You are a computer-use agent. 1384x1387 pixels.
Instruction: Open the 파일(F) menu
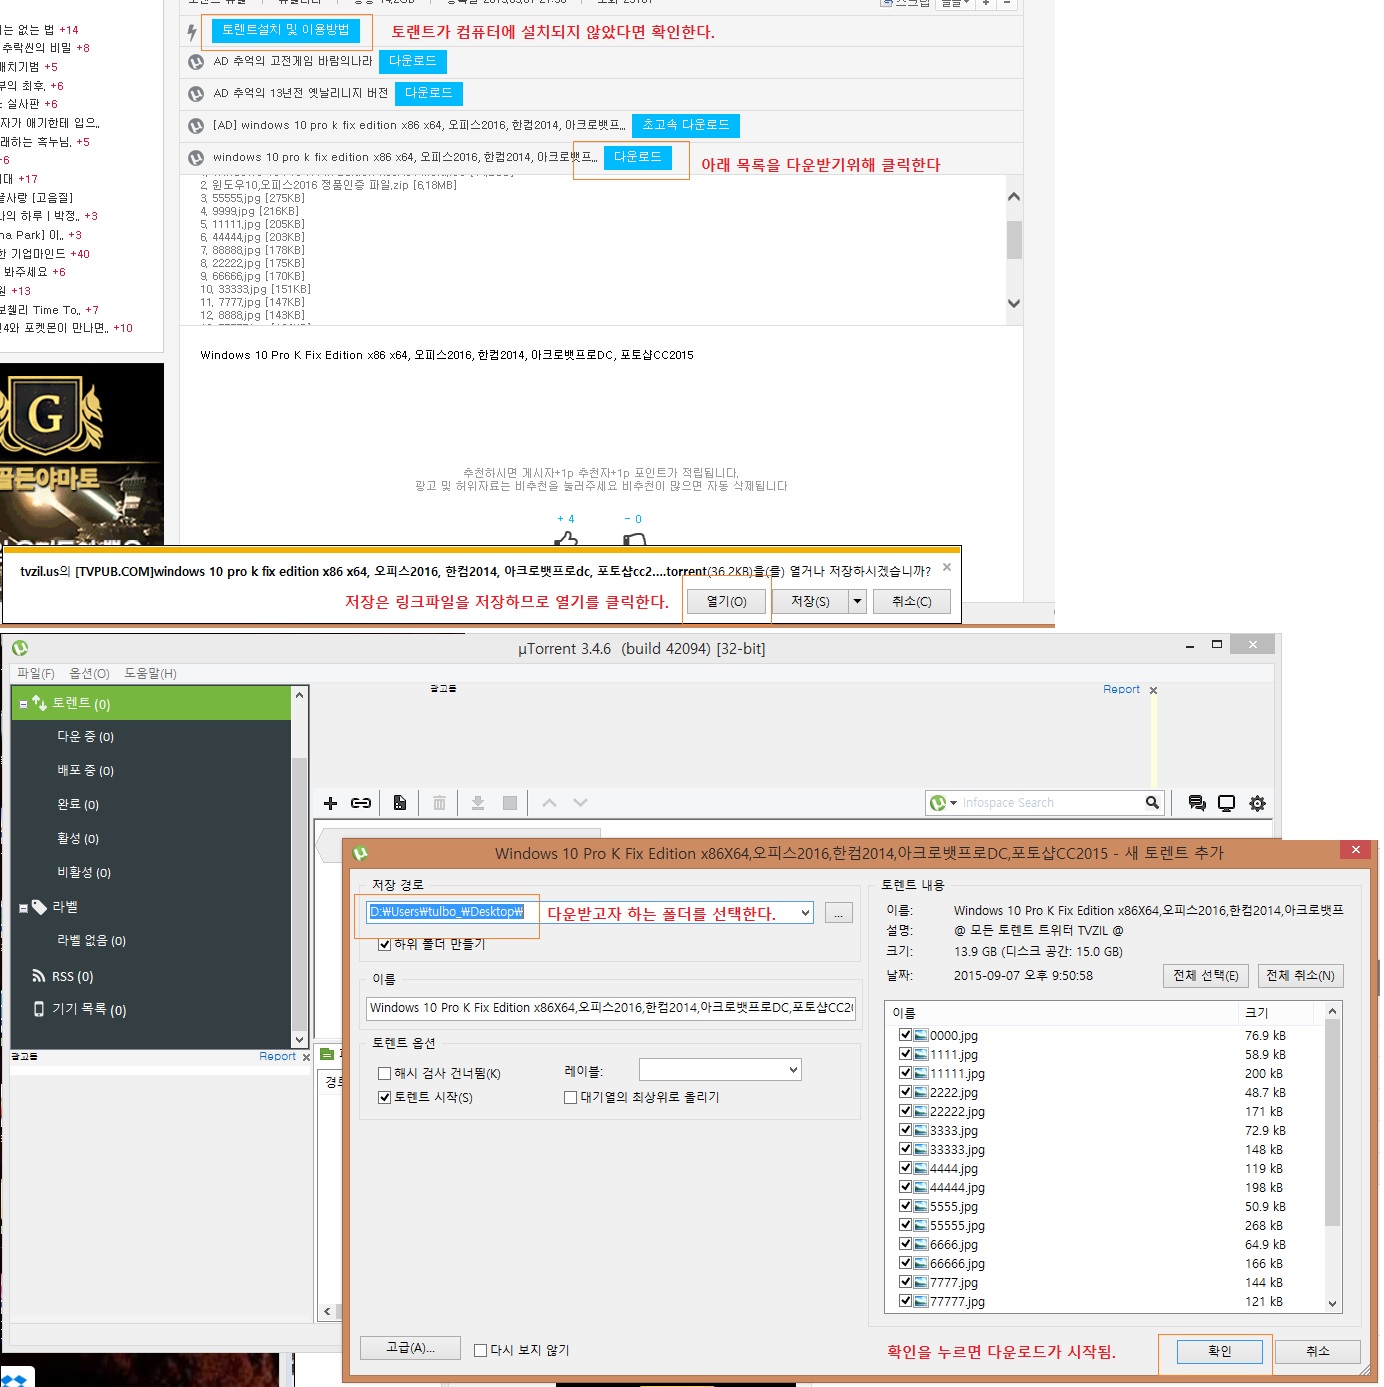(x=36, y=673)
